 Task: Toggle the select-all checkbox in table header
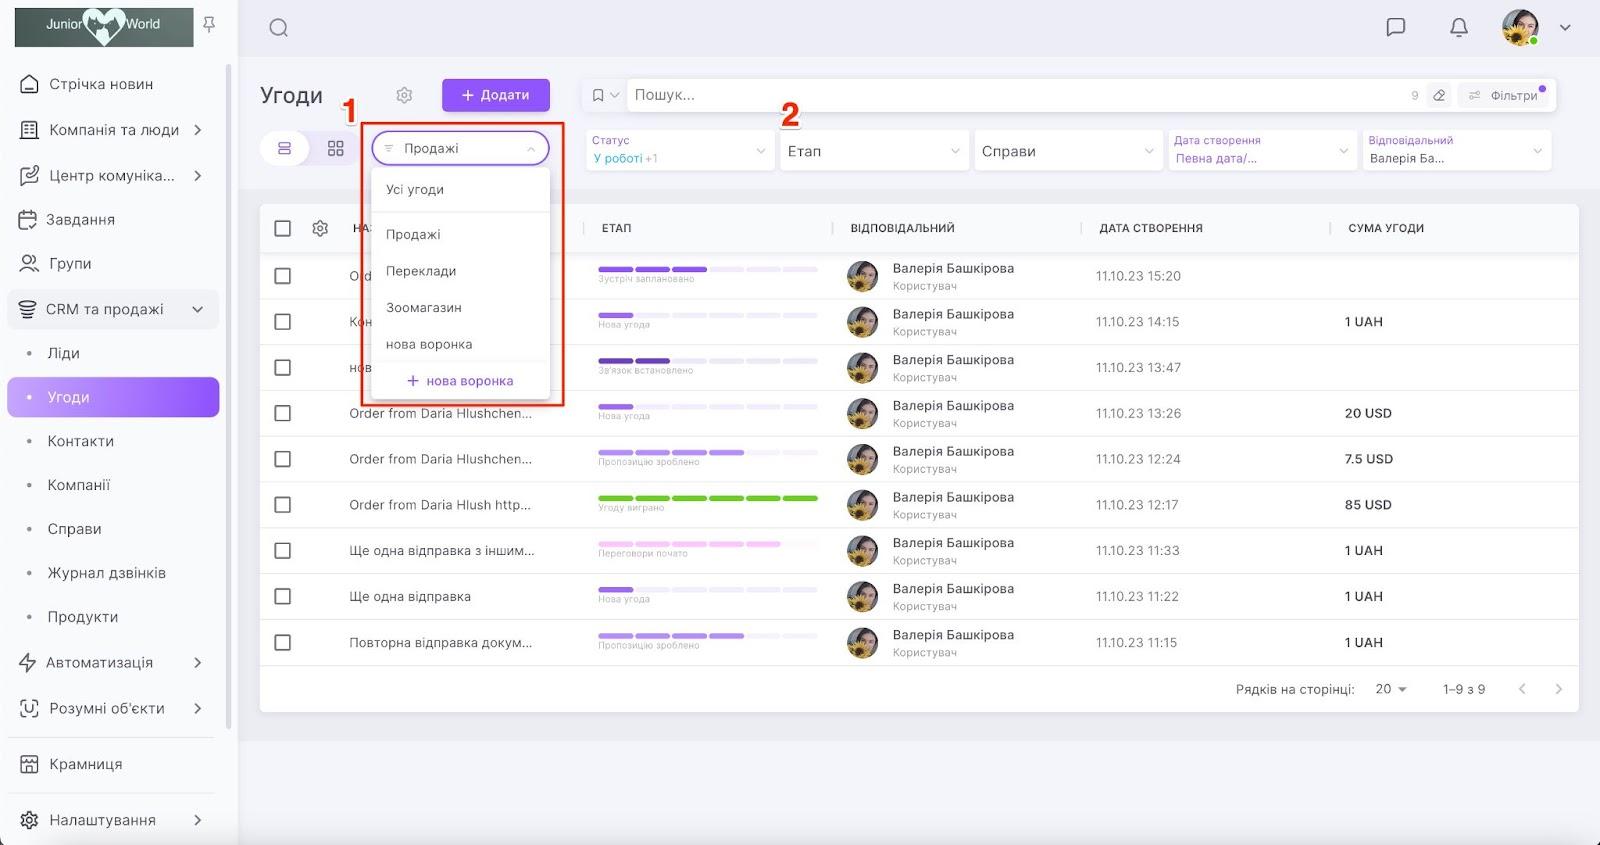coord(283,228)
